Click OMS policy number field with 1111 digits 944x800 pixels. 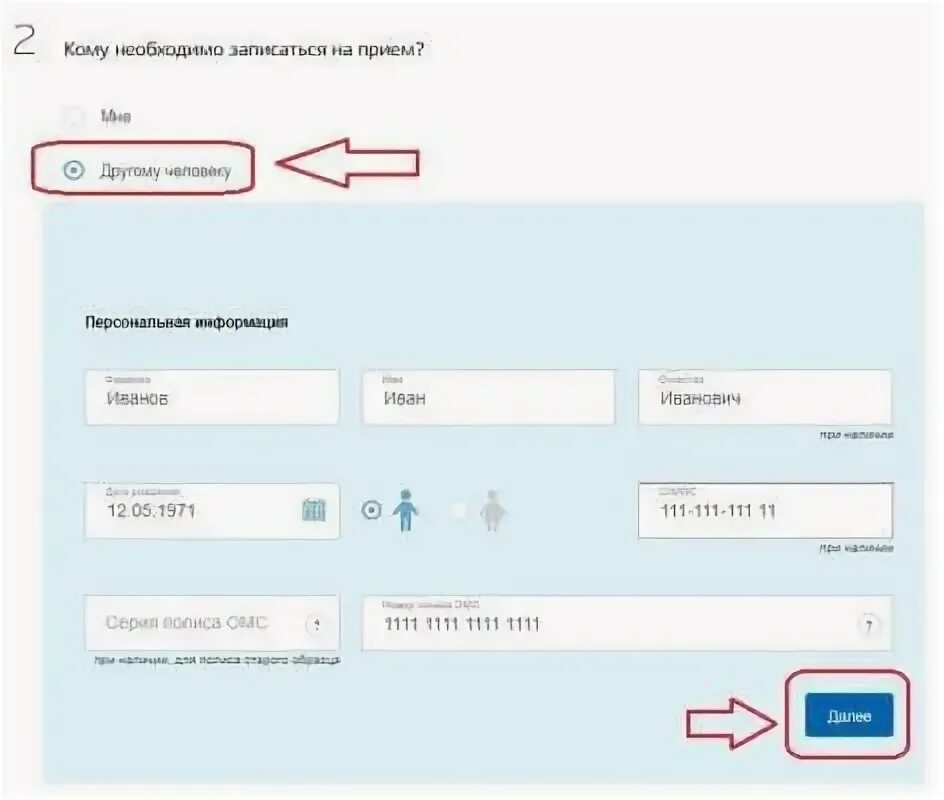coord(627,623)
